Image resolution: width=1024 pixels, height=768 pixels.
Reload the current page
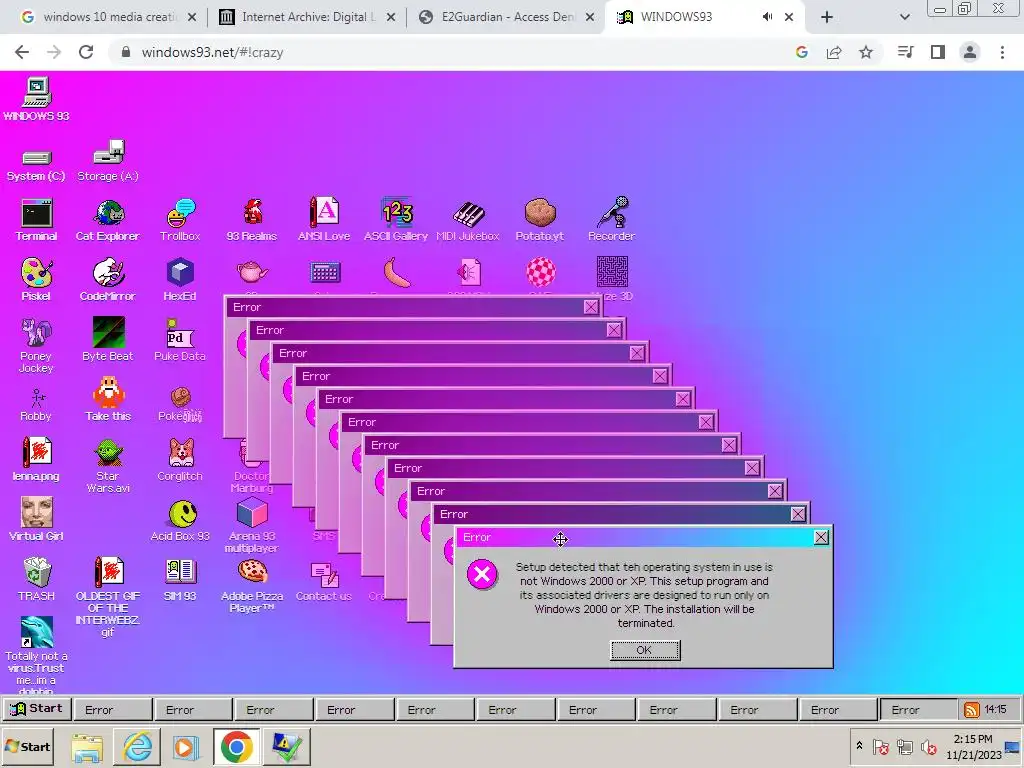click(86, 52)
